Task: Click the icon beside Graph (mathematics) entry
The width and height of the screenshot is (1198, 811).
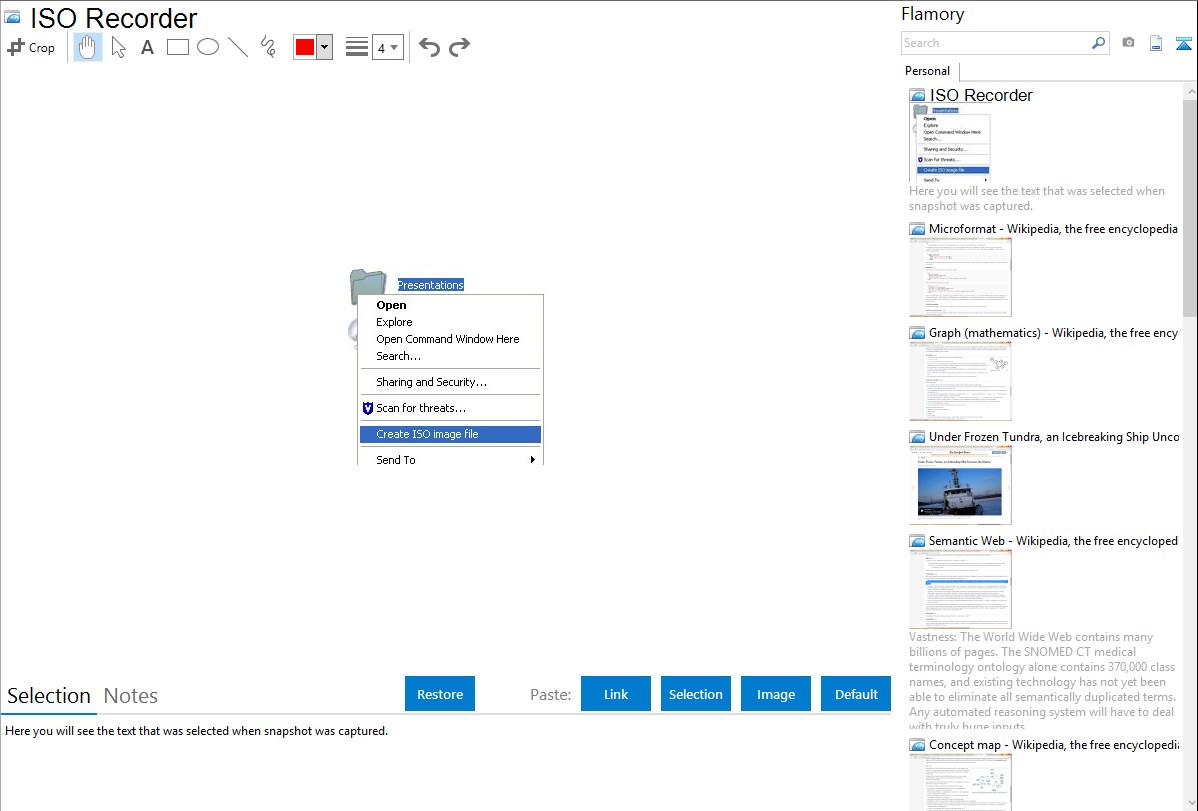Action: (x=917, y=333)
